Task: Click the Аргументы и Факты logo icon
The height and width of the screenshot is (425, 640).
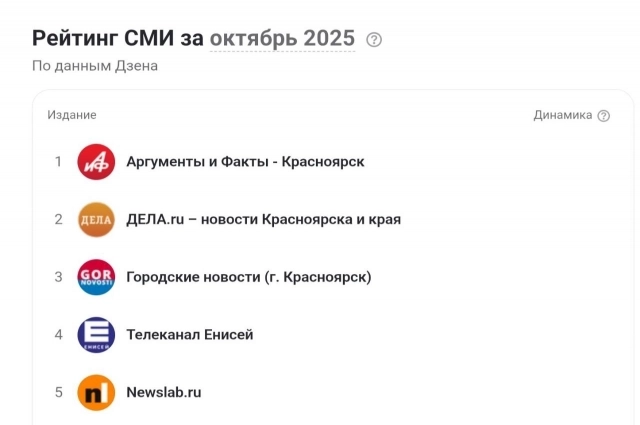Action: point(96,162)
